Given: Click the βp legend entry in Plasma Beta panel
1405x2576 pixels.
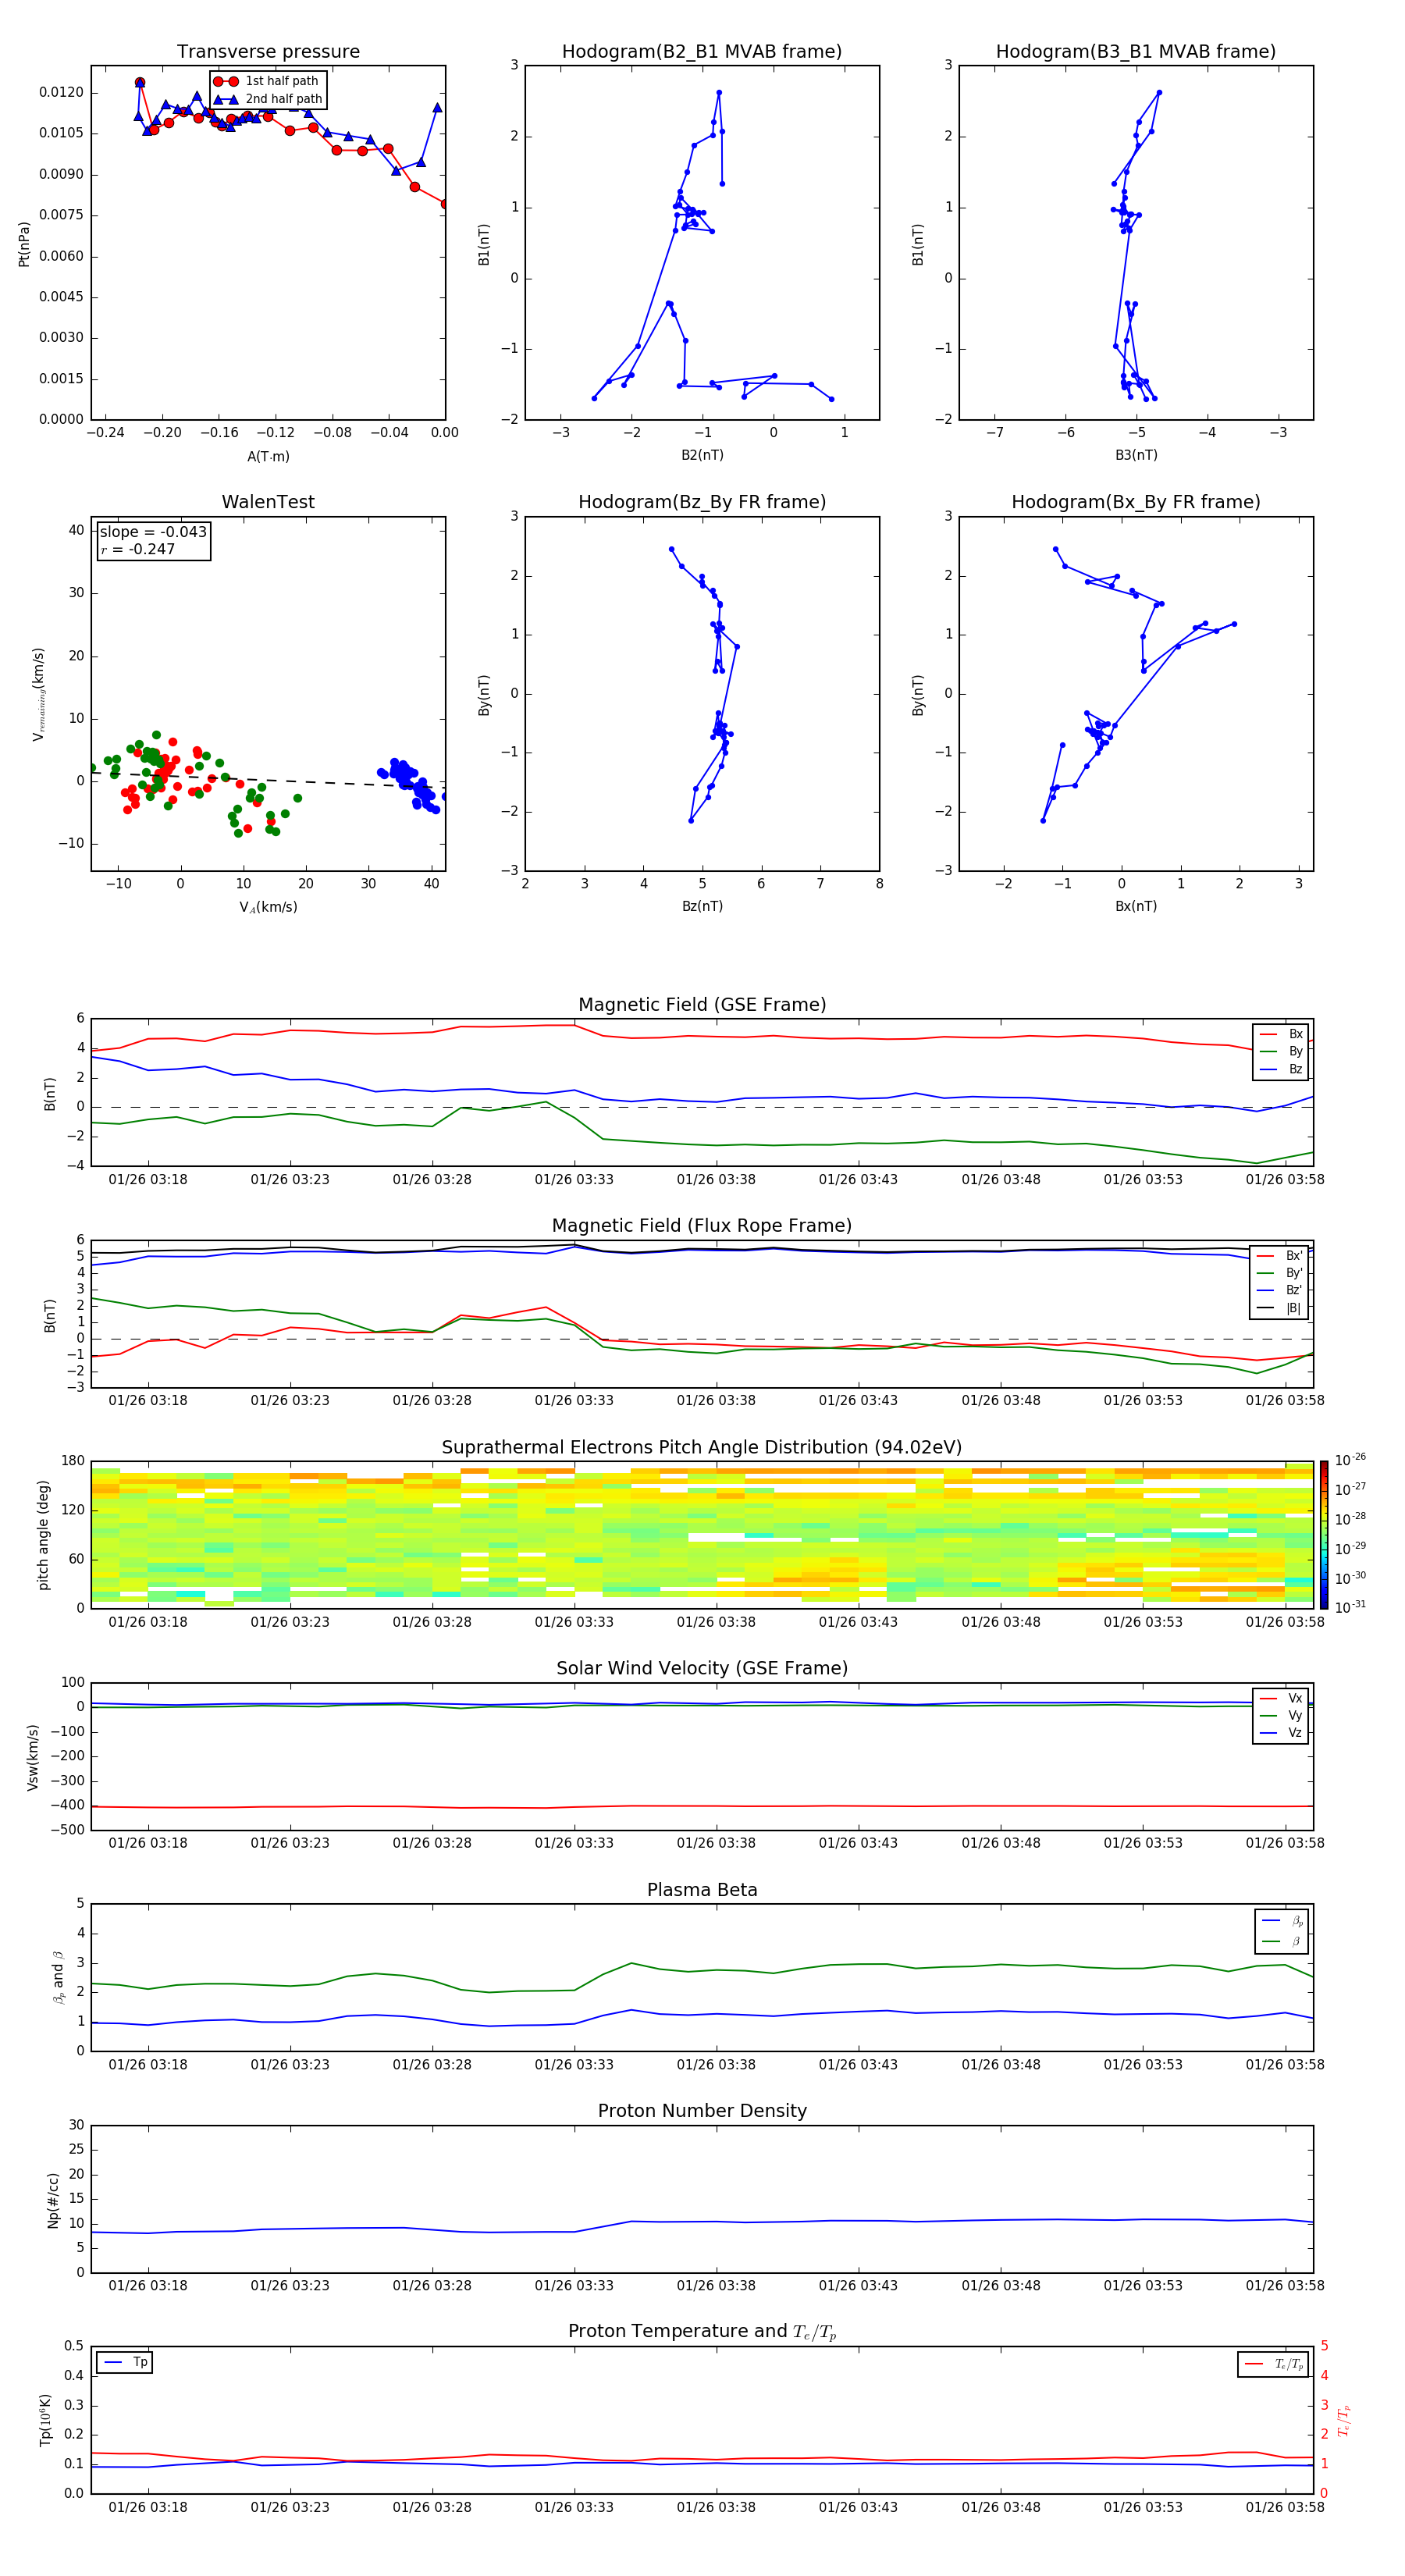Looking at the screenshot, I should click(x=1282, y=1921).
